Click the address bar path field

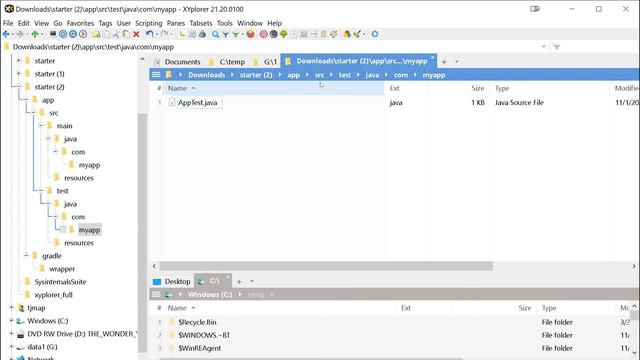click(x=273, y=47)
